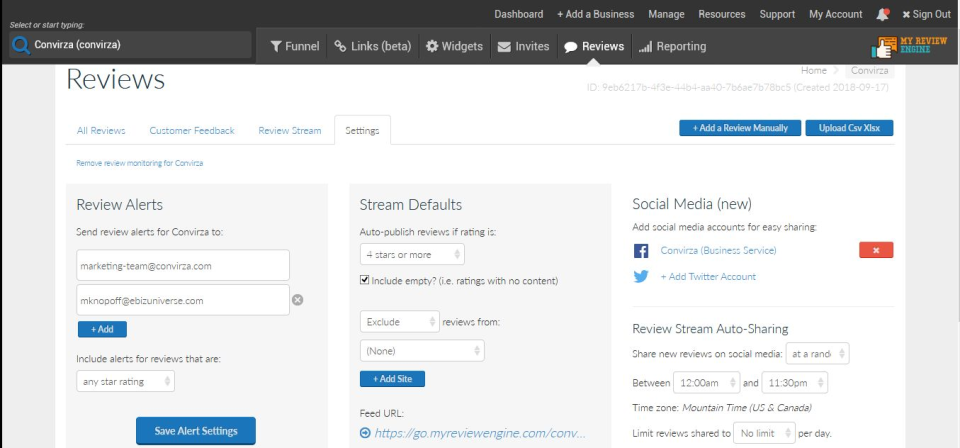The height and width of the screenshot is (448, 960).
Task: Open the Support menu
Action: click(x=777, y=14)
